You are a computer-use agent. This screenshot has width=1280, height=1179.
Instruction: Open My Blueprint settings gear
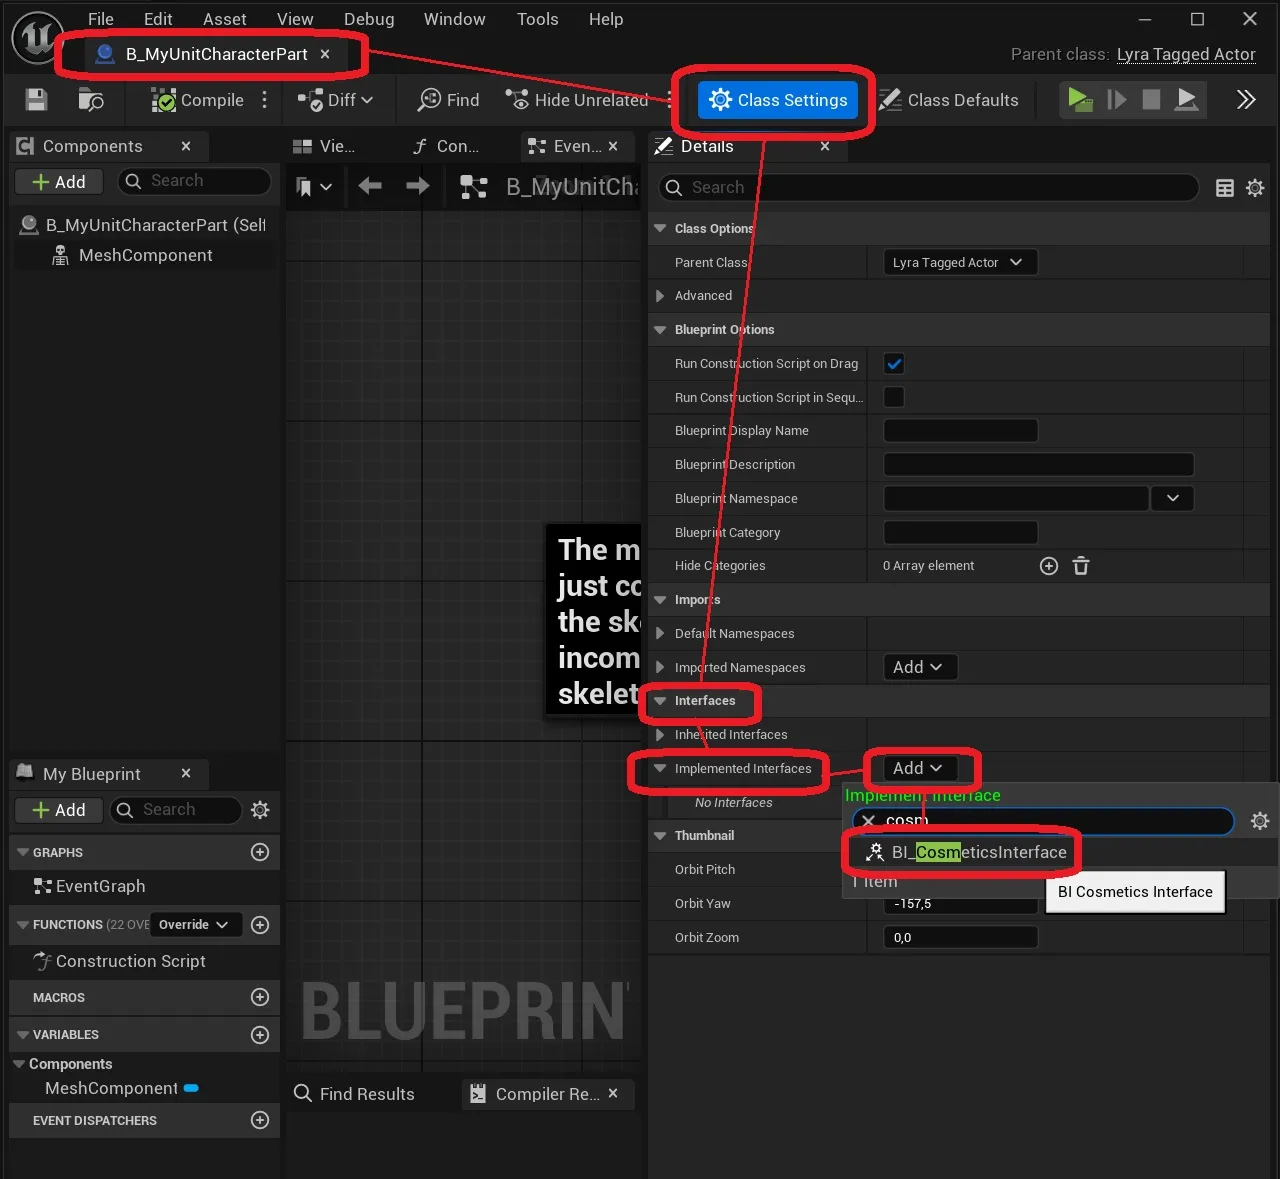coord(260,810)
